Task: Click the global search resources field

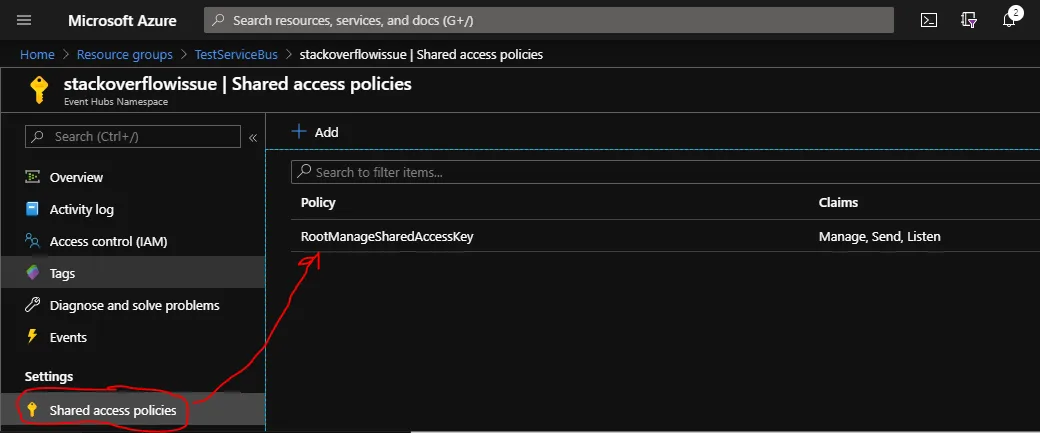Action: [x=548, y=20]
